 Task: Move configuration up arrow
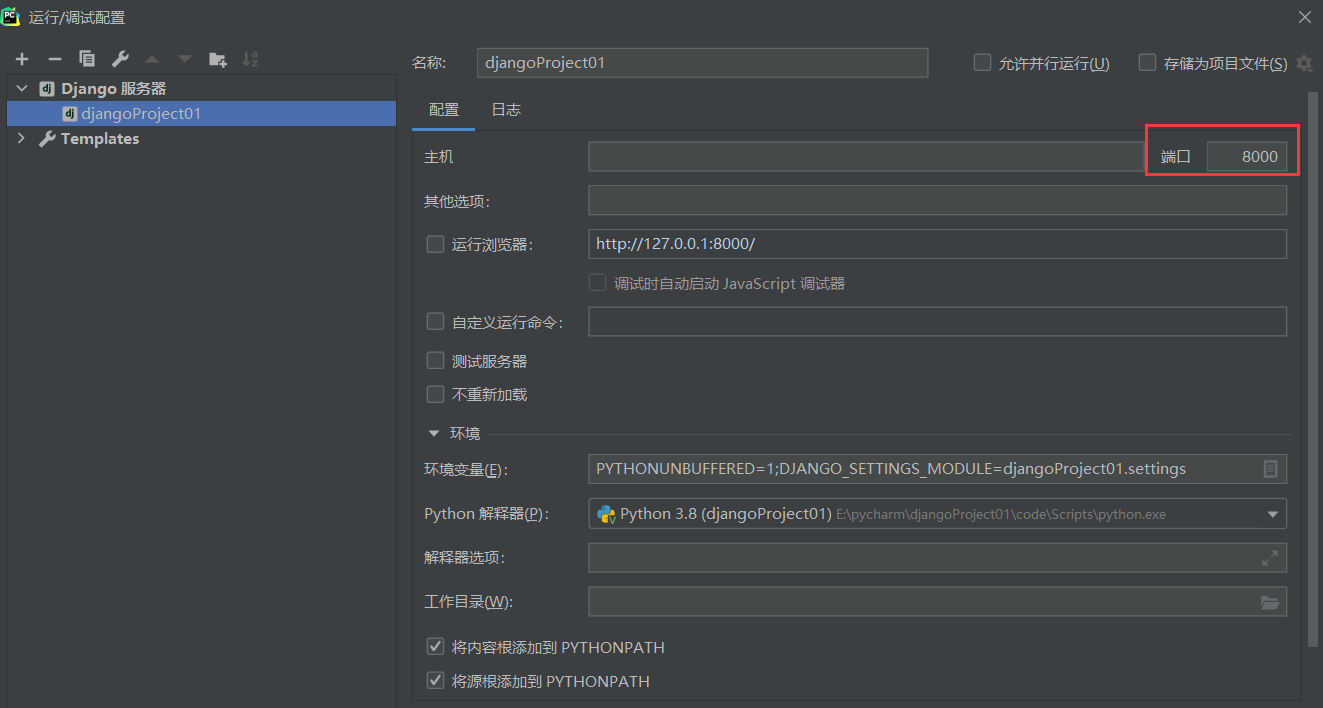point(152,60)
